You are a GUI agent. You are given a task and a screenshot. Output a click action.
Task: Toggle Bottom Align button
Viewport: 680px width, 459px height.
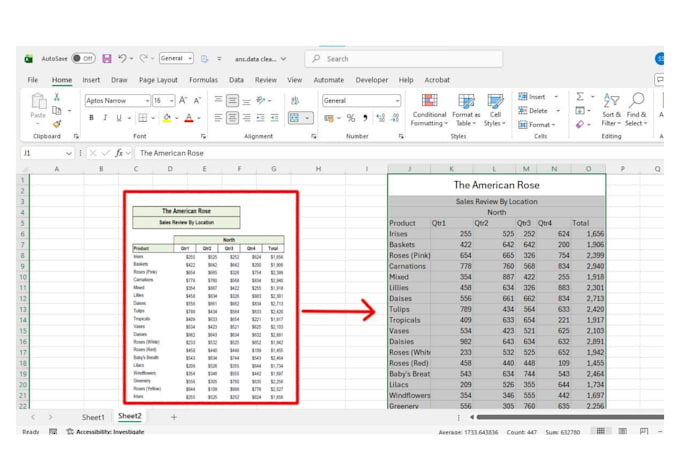click(246, 101)
